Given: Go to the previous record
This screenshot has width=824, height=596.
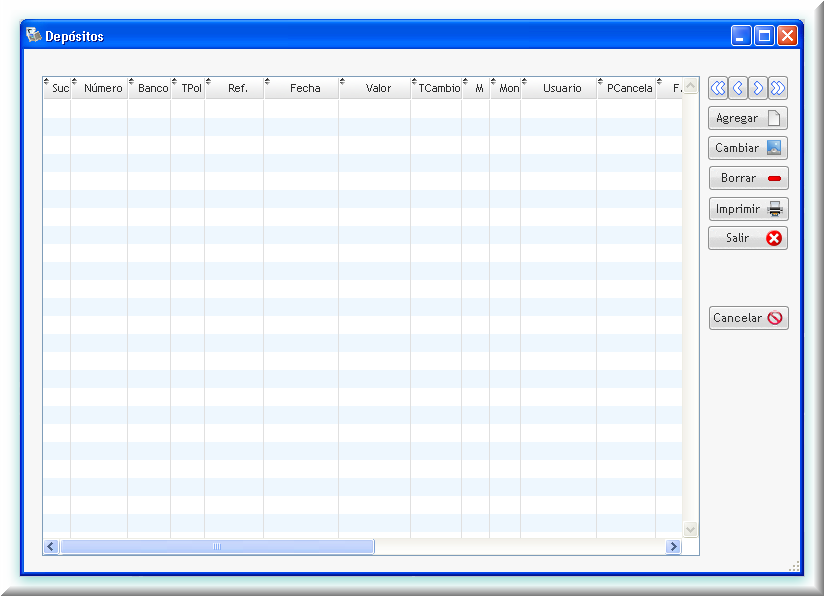Looking at the screenshot, I should (738, 88).
